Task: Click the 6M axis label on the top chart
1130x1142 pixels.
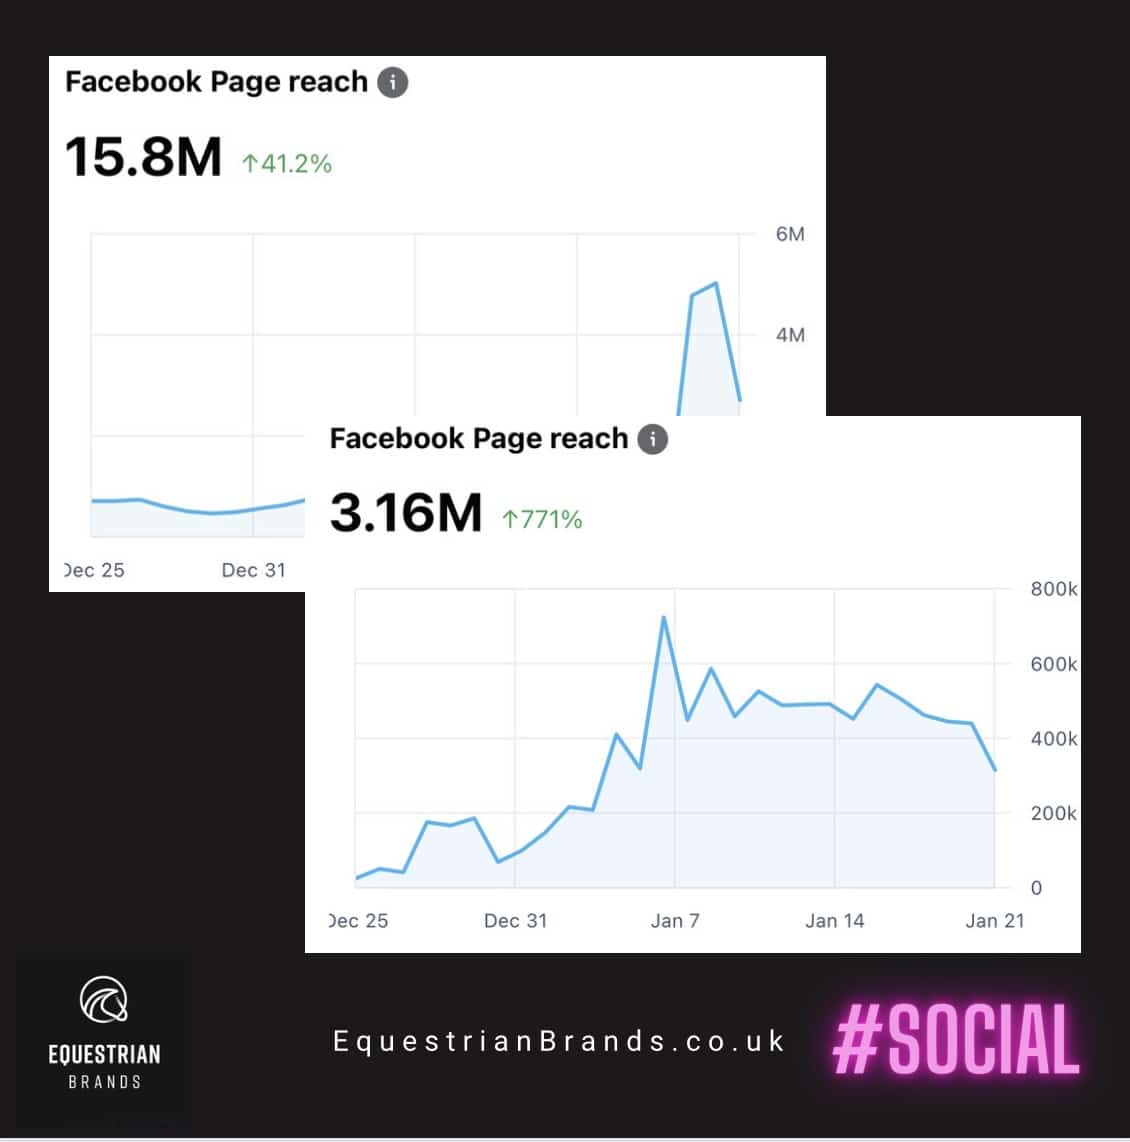Action: tap(790, 234)
